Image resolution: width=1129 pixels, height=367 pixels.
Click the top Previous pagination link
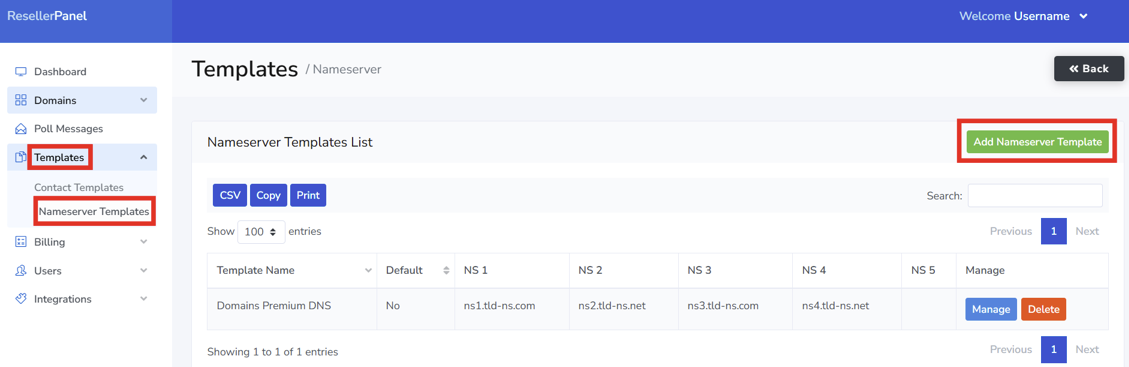coord(1011,231)
